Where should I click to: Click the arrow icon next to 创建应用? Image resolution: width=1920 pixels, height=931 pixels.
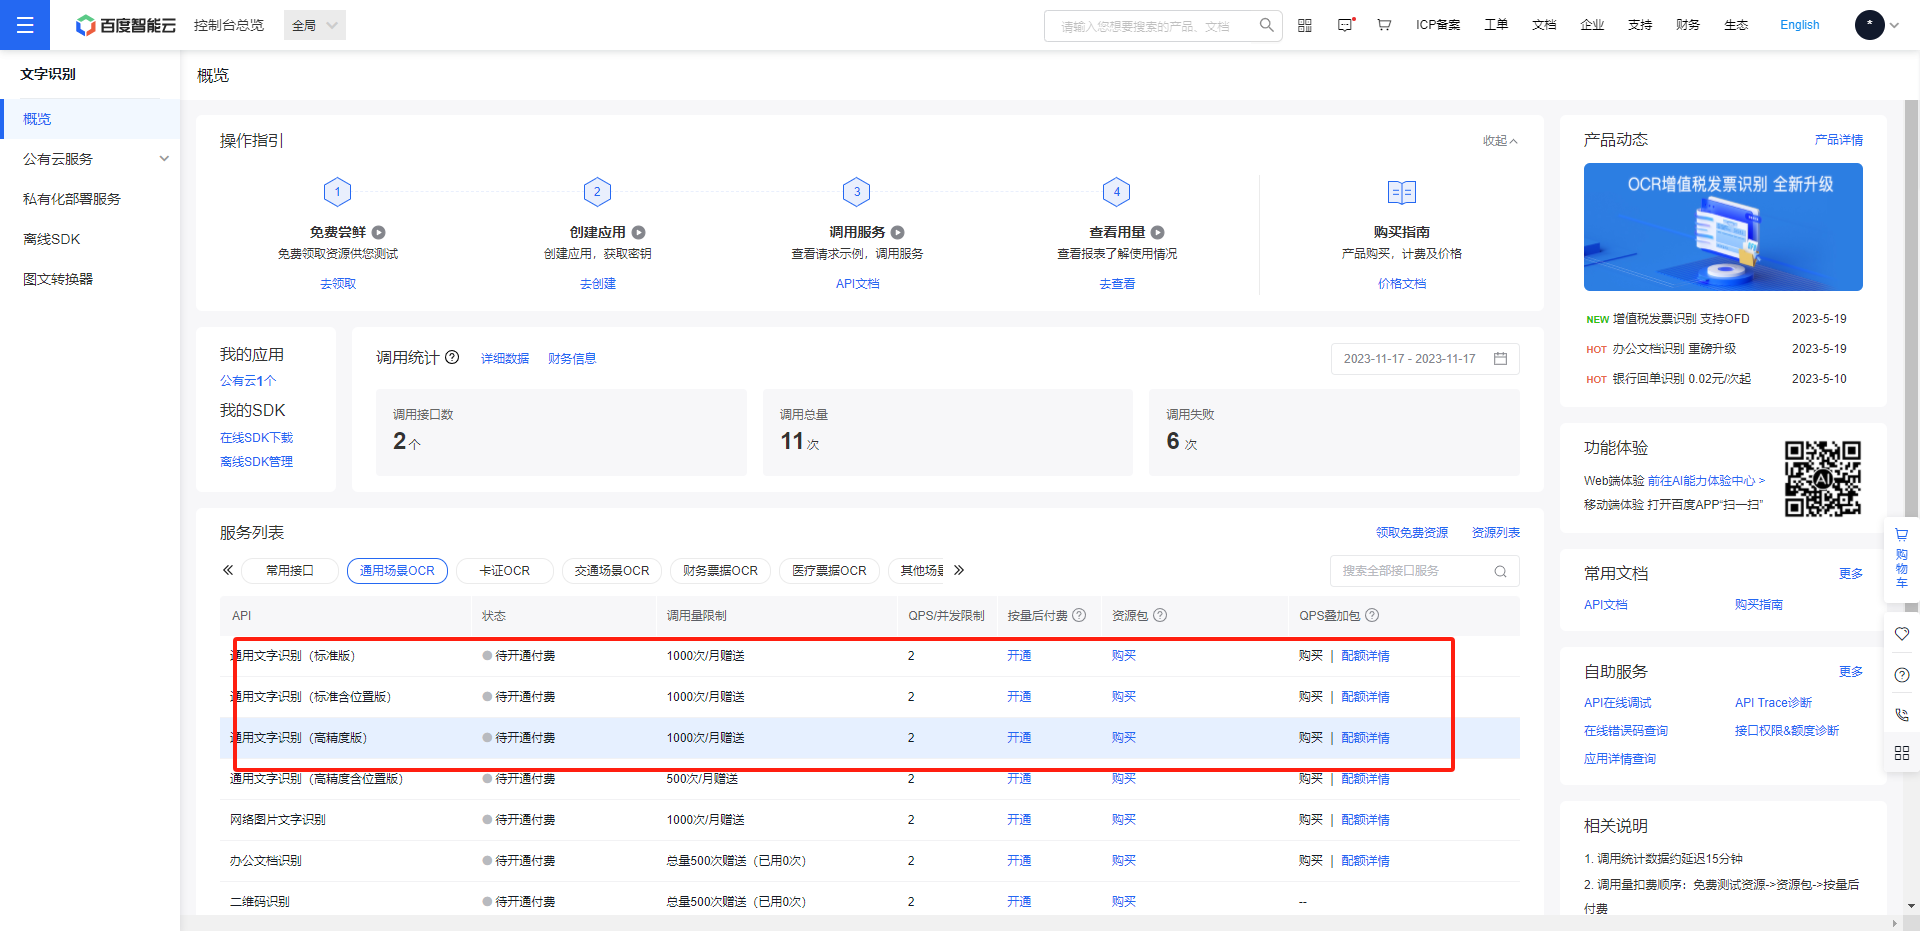pos(638,232)
